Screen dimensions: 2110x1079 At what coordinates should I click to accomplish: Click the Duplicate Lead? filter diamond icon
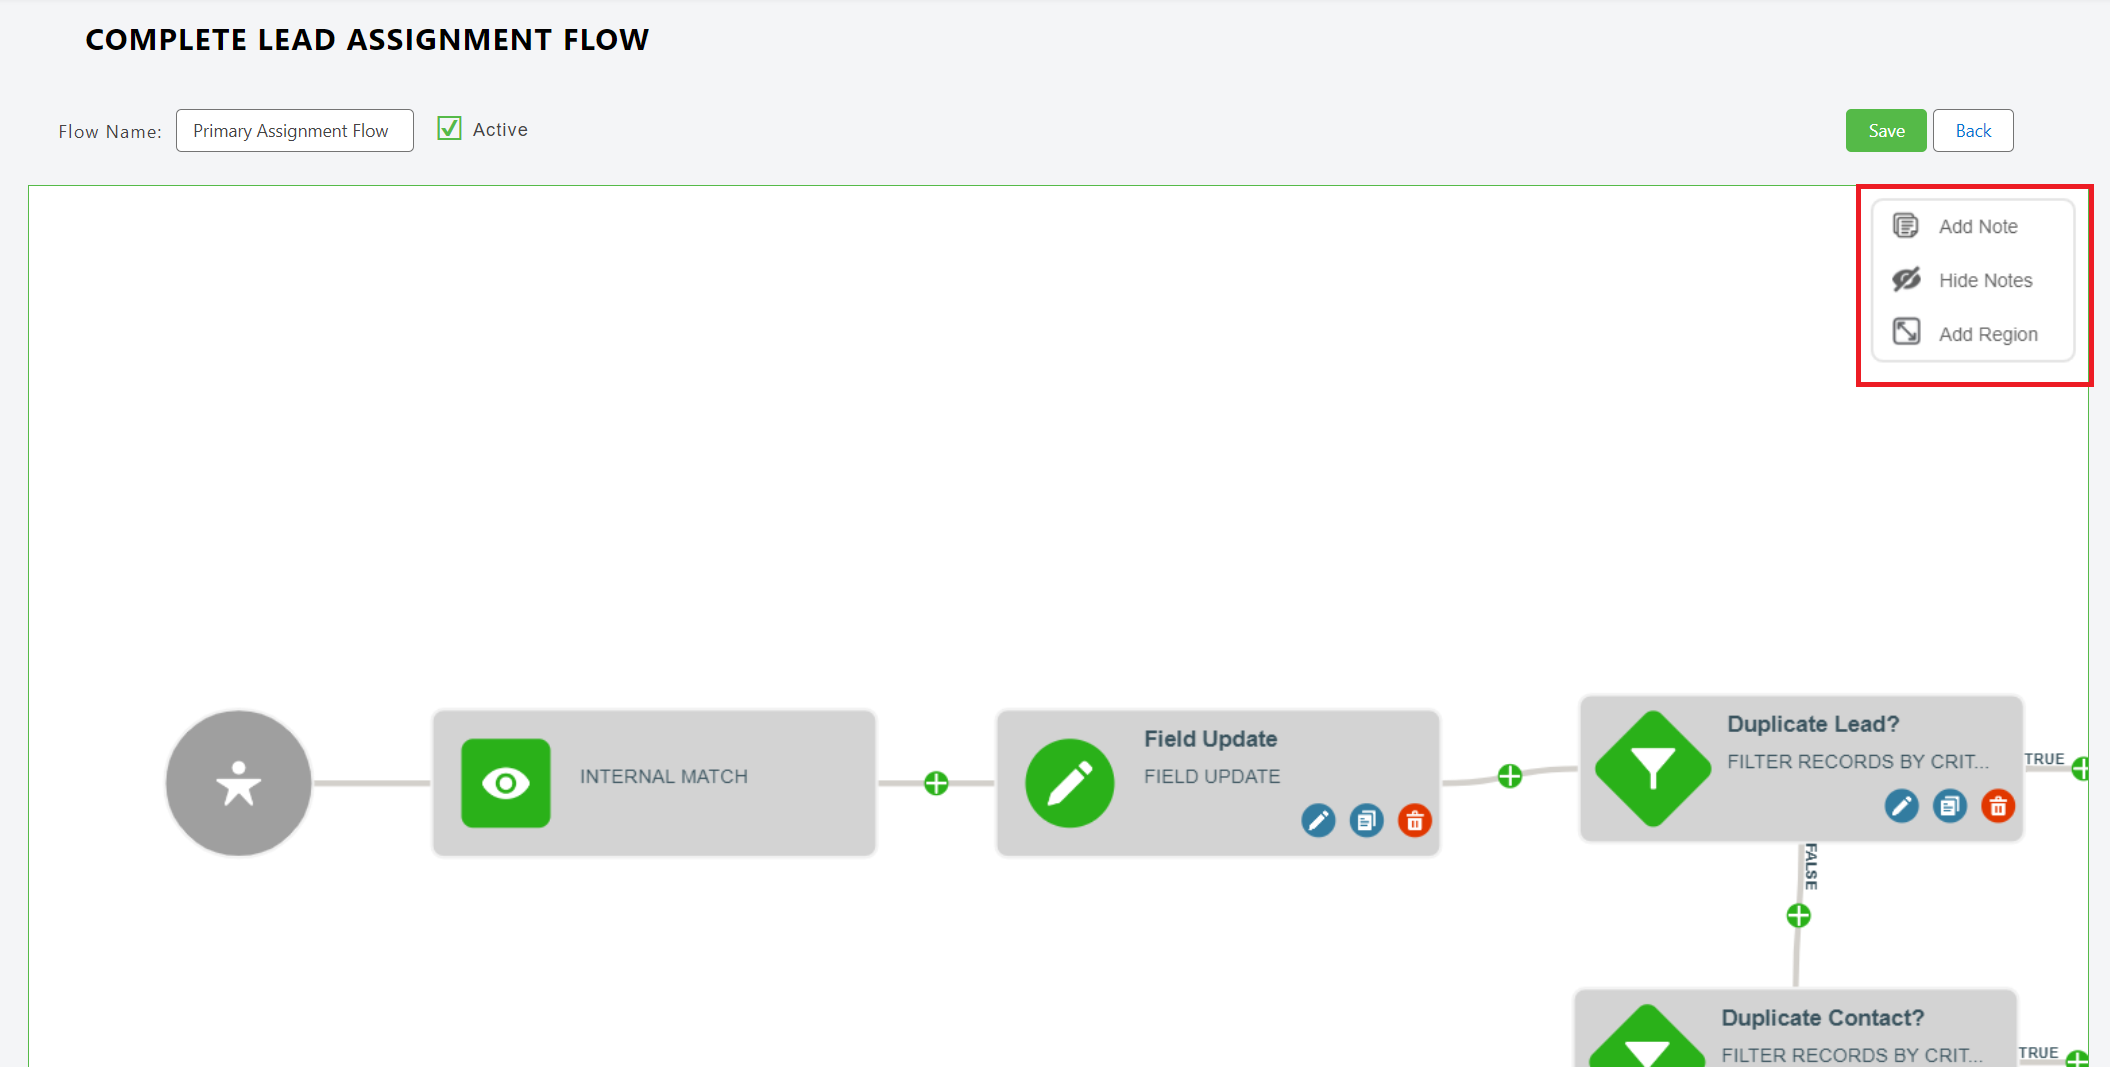point(1653,769)
